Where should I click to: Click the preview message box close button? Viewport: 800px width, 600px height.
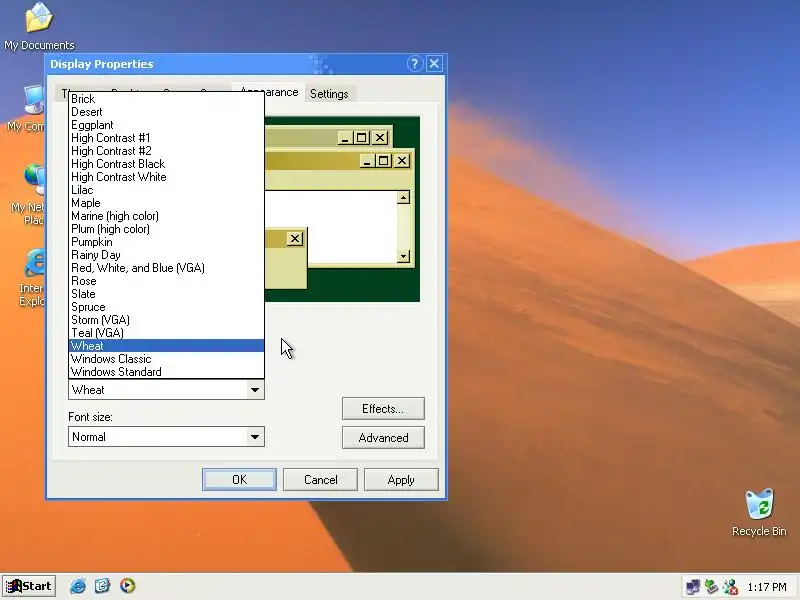point(295,238)
